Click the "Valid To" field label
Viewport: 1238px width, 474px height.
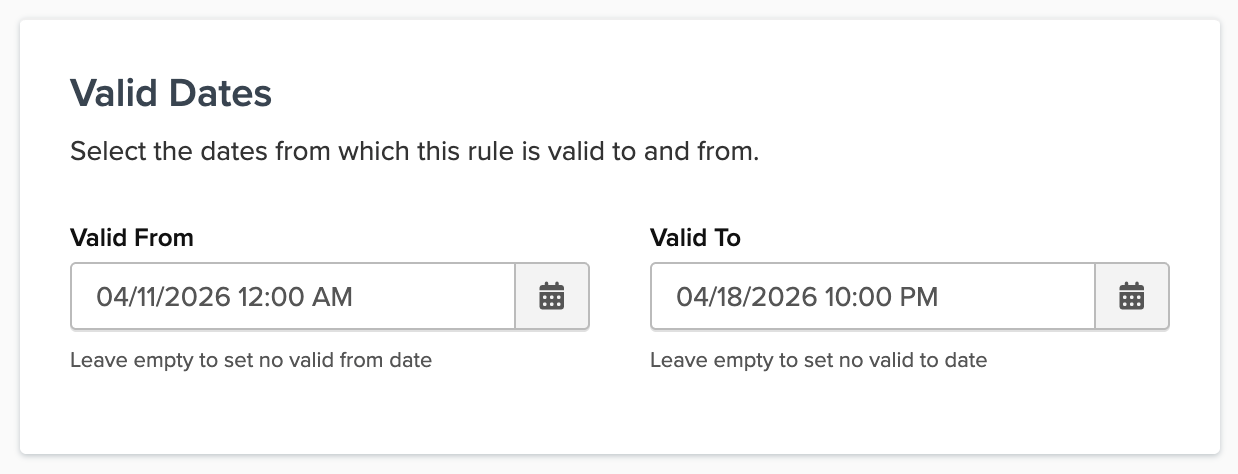click(695, 237)
